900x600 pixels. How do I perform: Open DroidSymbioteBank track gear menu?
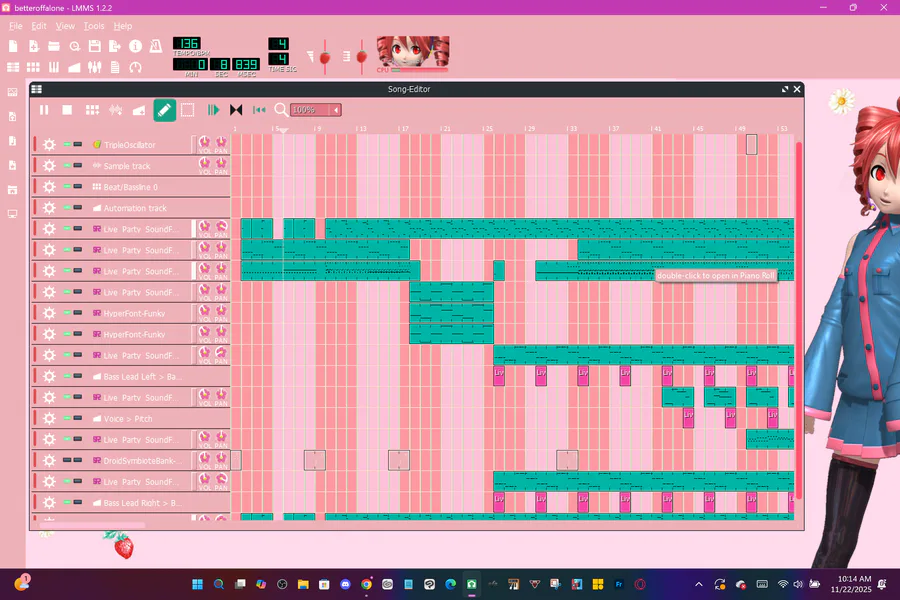coord(49,460)
